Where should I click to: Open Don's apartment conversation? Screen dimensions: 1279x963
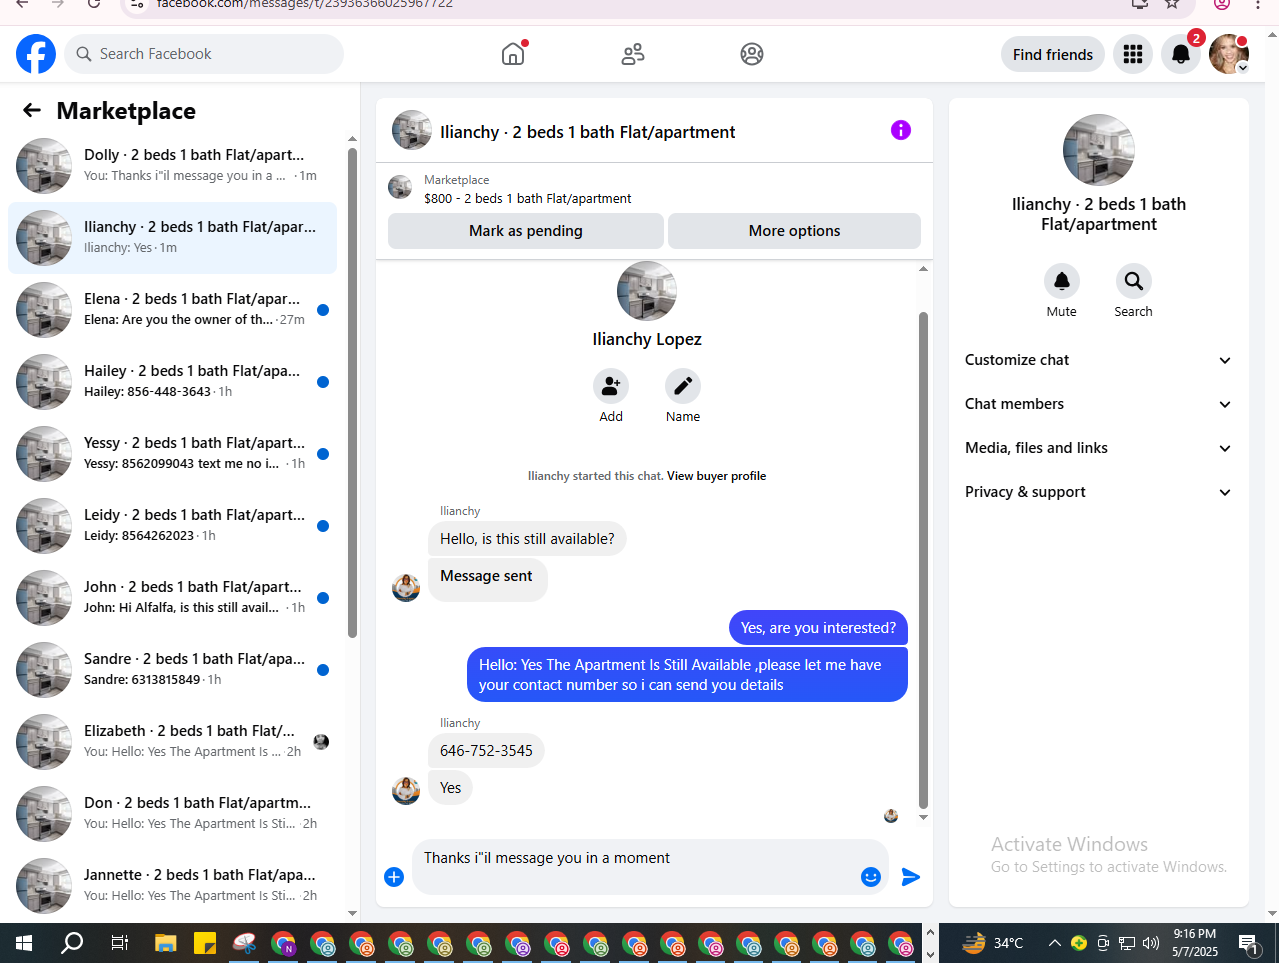point(173,814)
